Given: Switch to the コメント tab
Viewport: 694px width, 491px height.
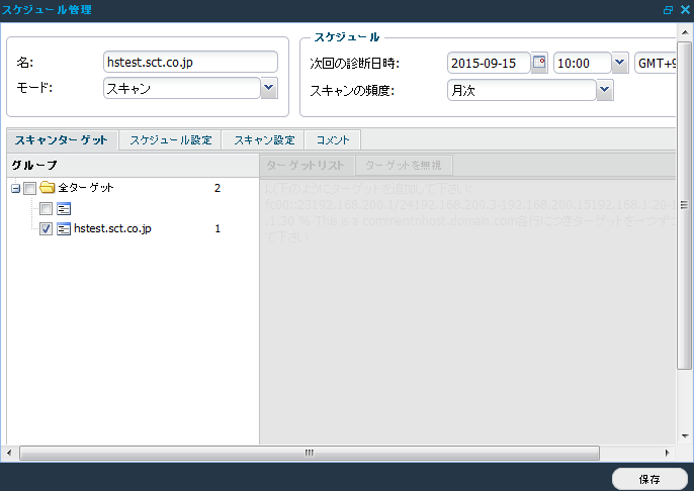Looking at the screenshot, I should click(333, 140).
